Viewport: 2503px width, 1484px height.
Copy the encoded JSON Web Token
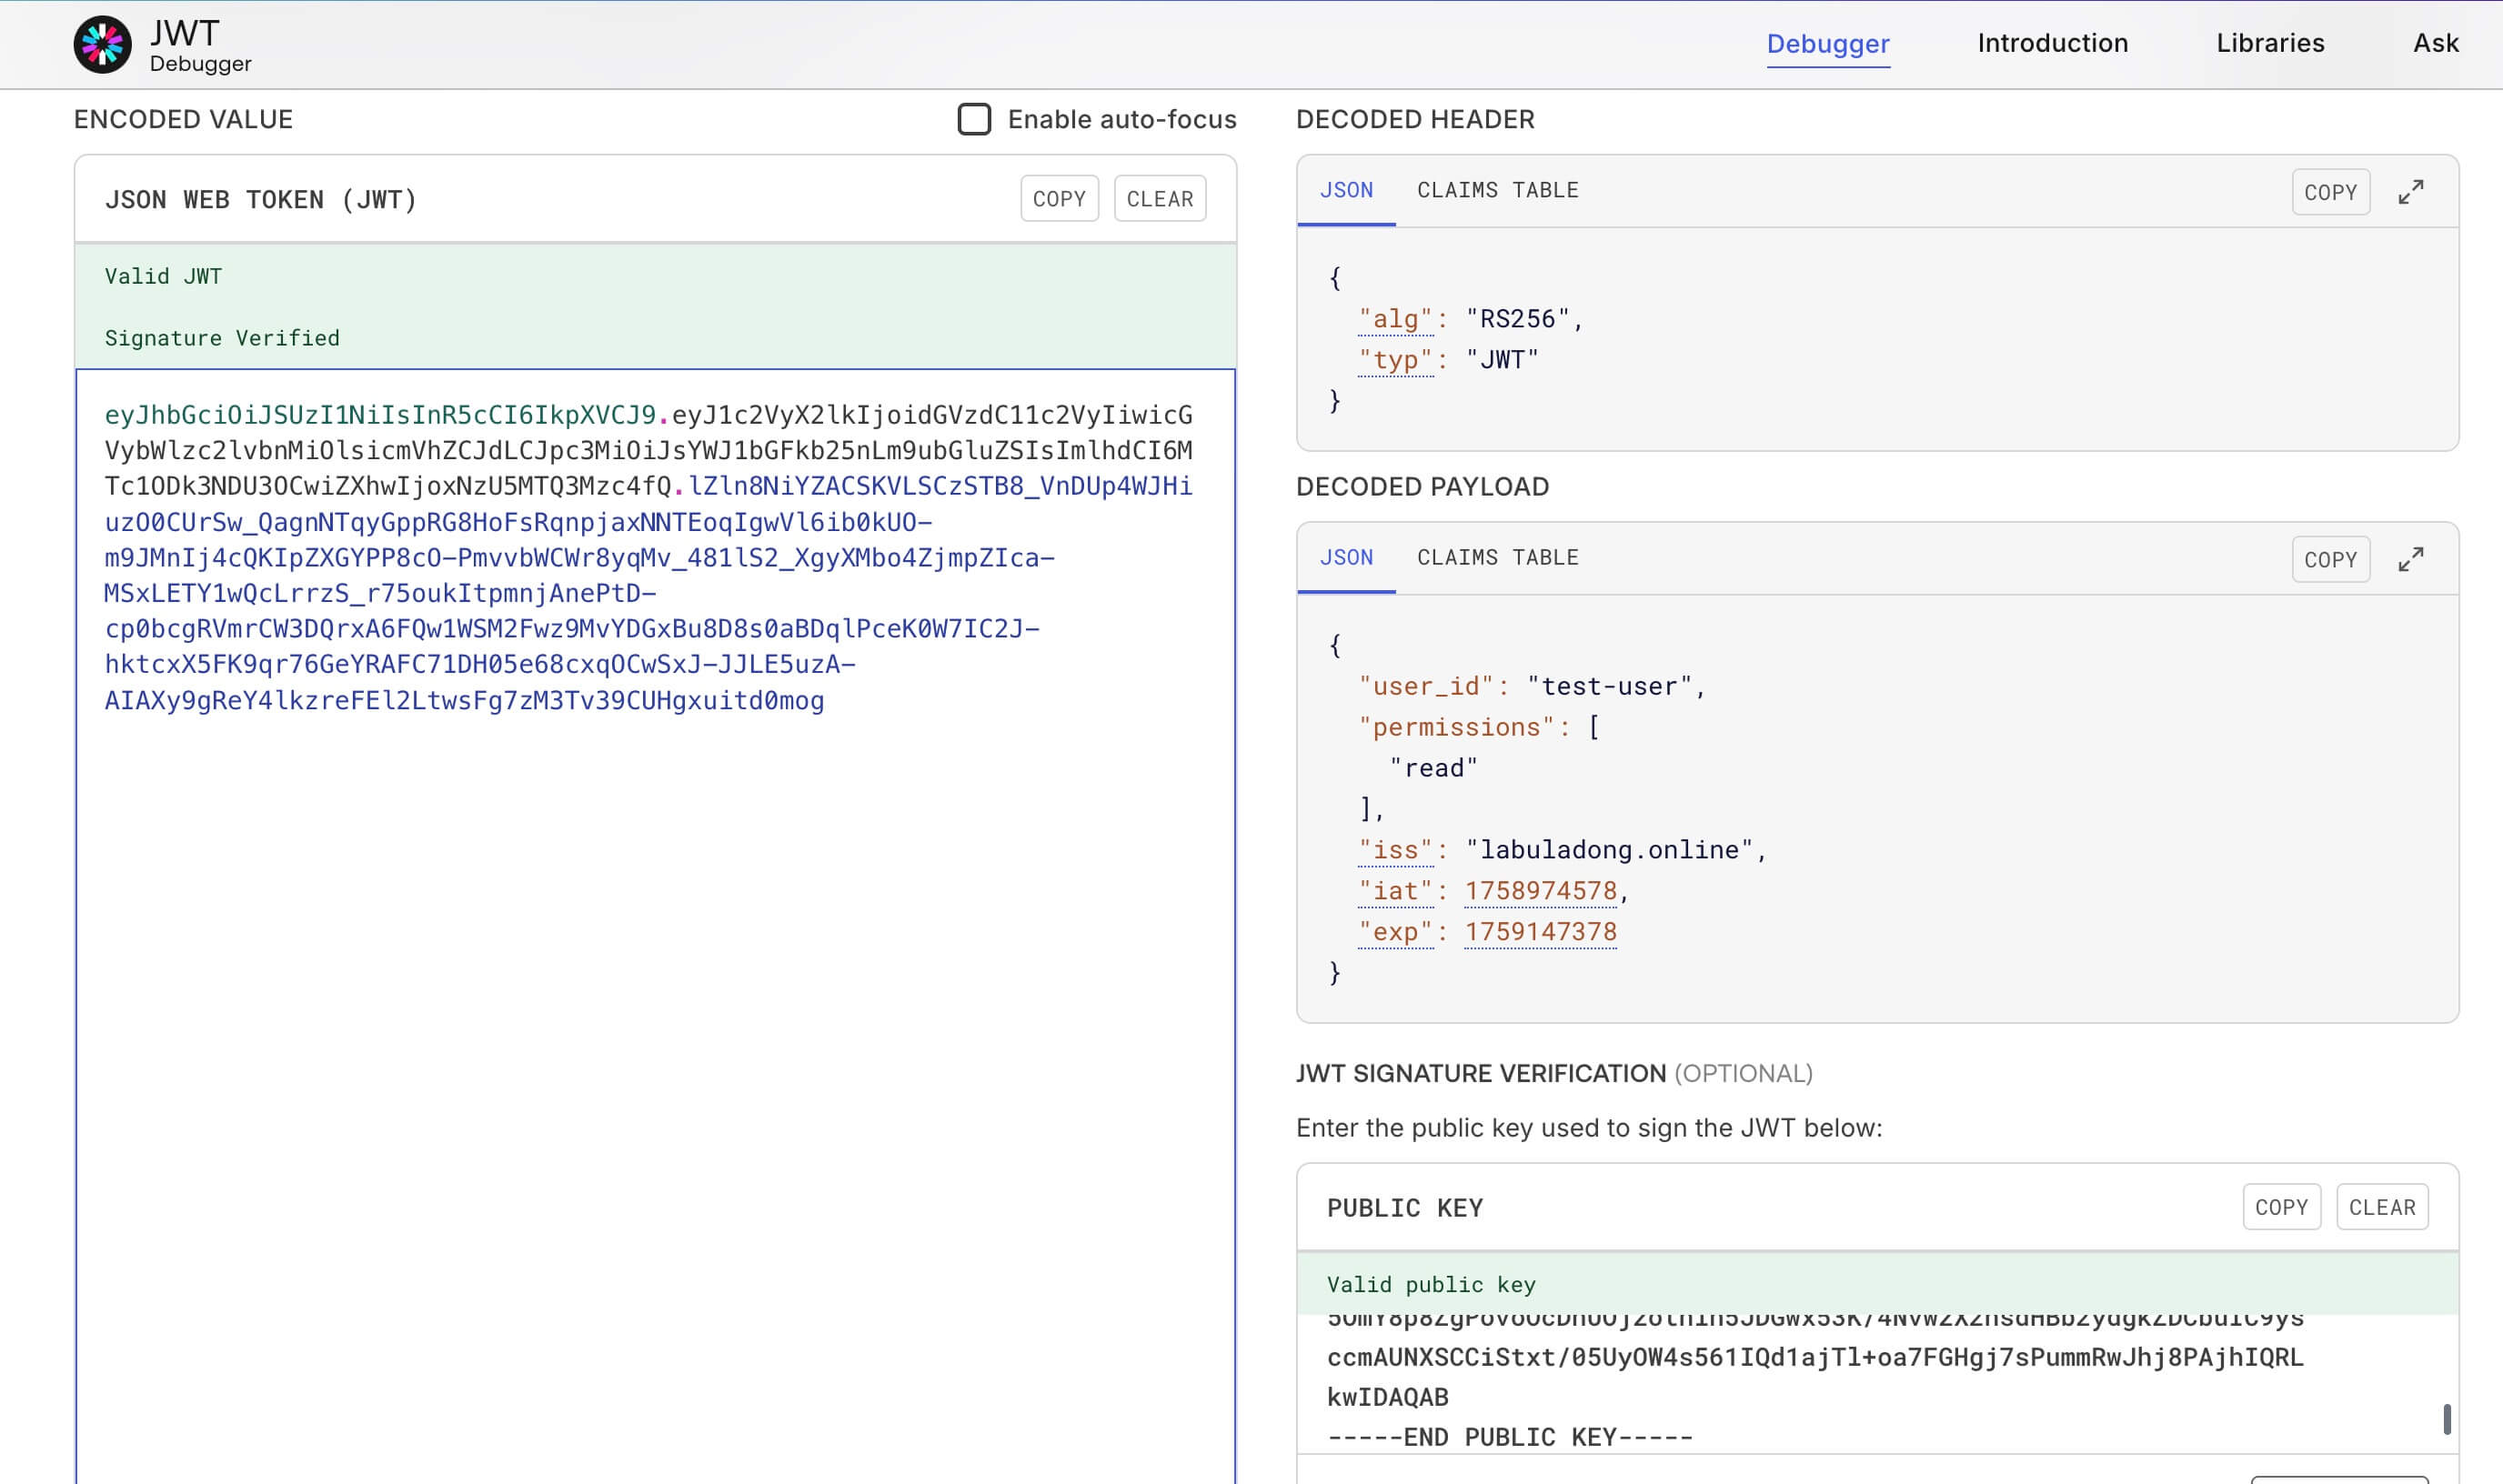pyautogui.click(x=1059, y=199)
